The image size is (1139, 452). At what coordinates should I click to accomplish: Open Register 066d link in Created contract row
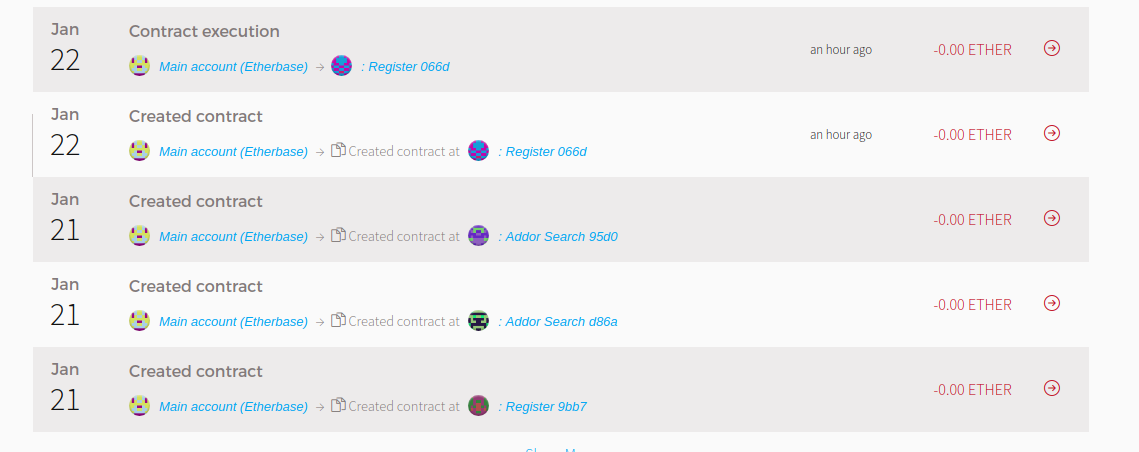pyautogui.click(x=543, y=152)
